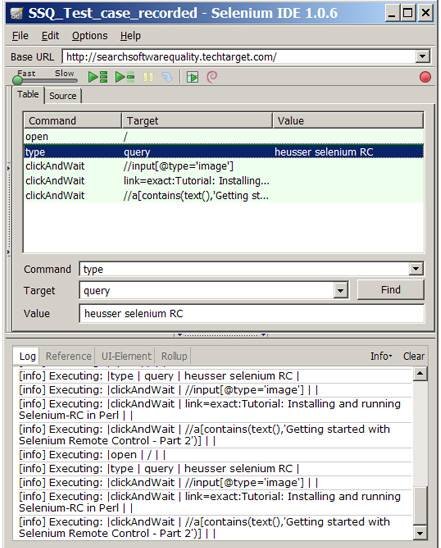Viewport: 441px width, 548px height.
Task: Switch to the Reference tab
Action: (x=68, y=356)
